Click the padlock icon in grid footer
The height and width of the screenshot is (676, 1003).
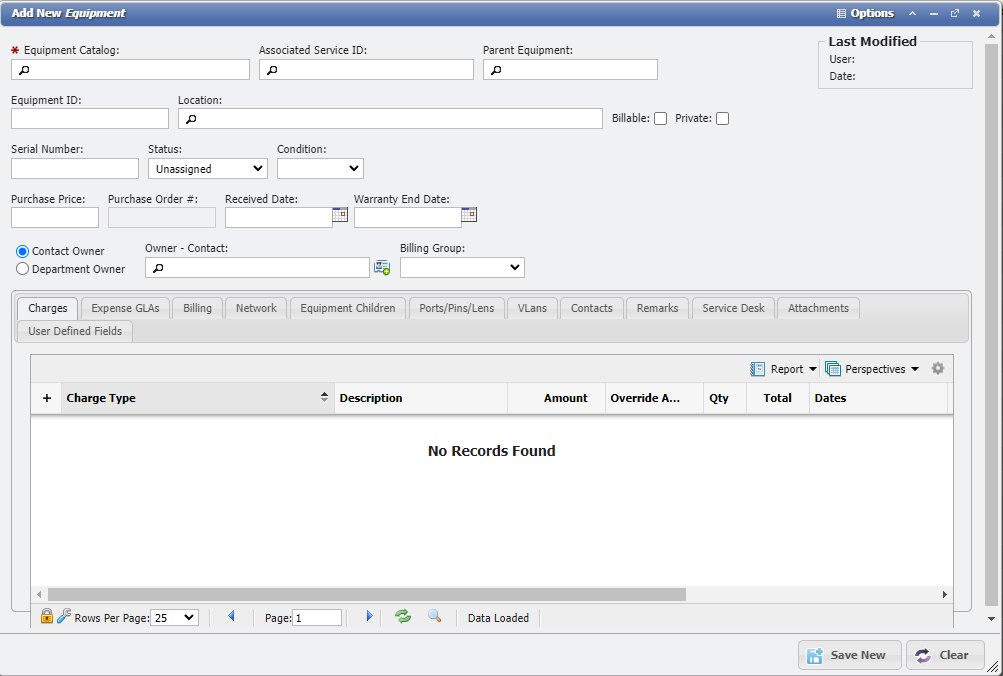click(47, 617)
